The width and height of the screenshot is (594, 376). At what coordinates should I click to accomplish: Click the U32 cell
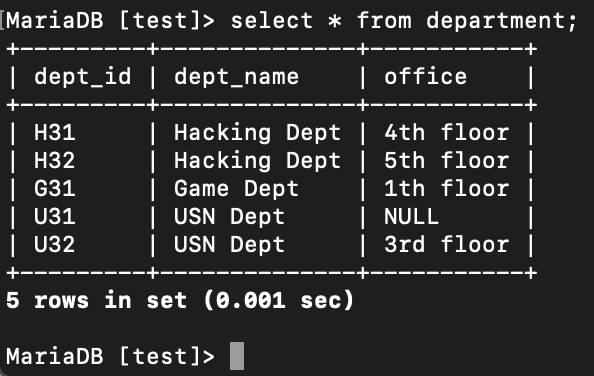pos(55,245)
